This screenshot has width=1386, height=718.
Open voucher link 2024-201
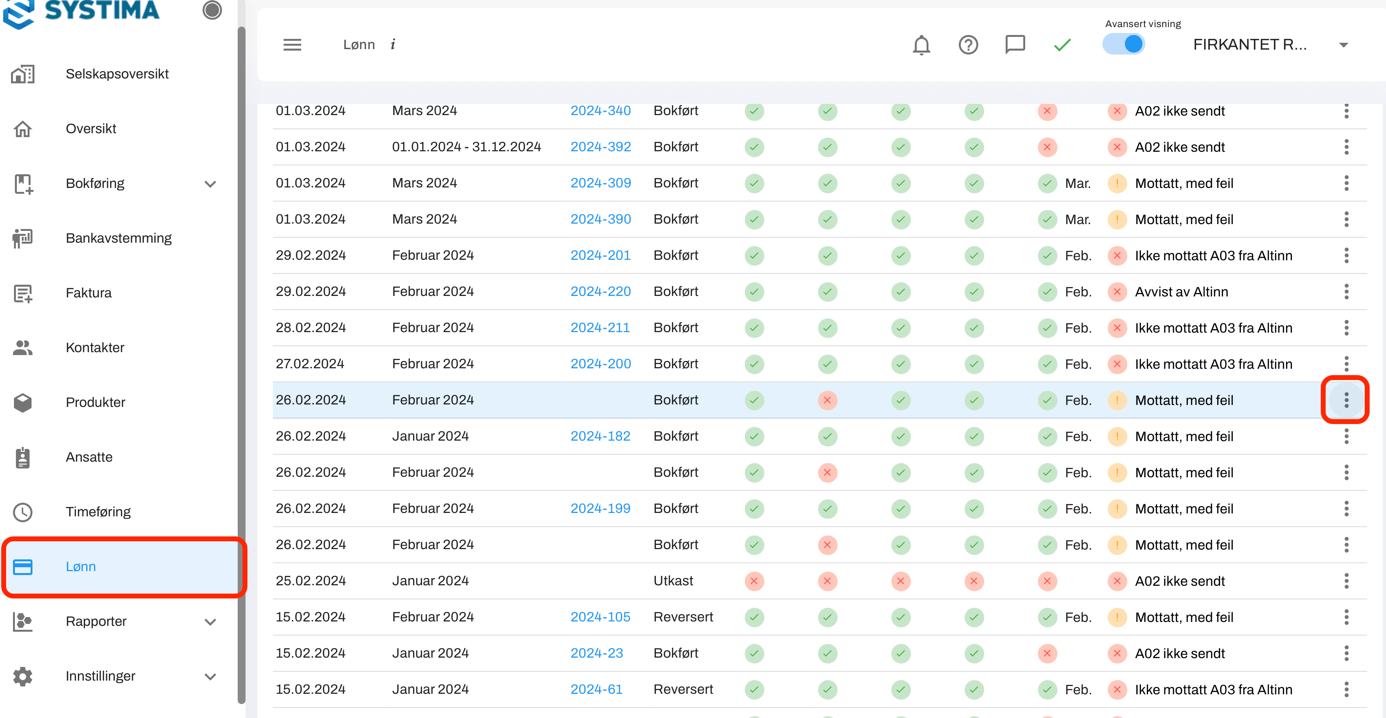(600, 255)
